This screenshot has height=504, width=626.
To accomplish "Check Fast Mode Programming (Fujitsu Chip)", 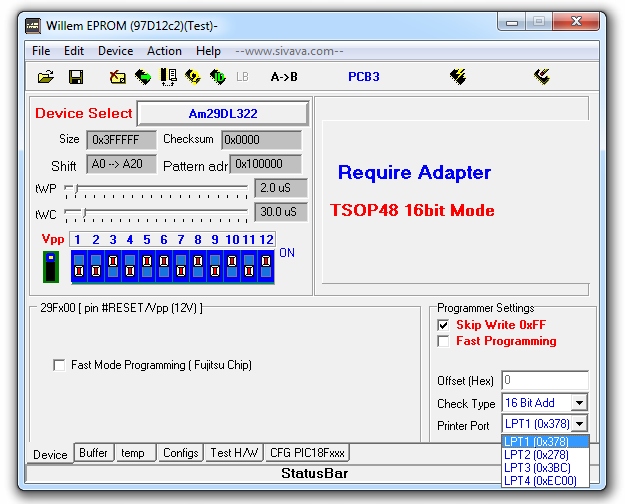I will (59, 365).
